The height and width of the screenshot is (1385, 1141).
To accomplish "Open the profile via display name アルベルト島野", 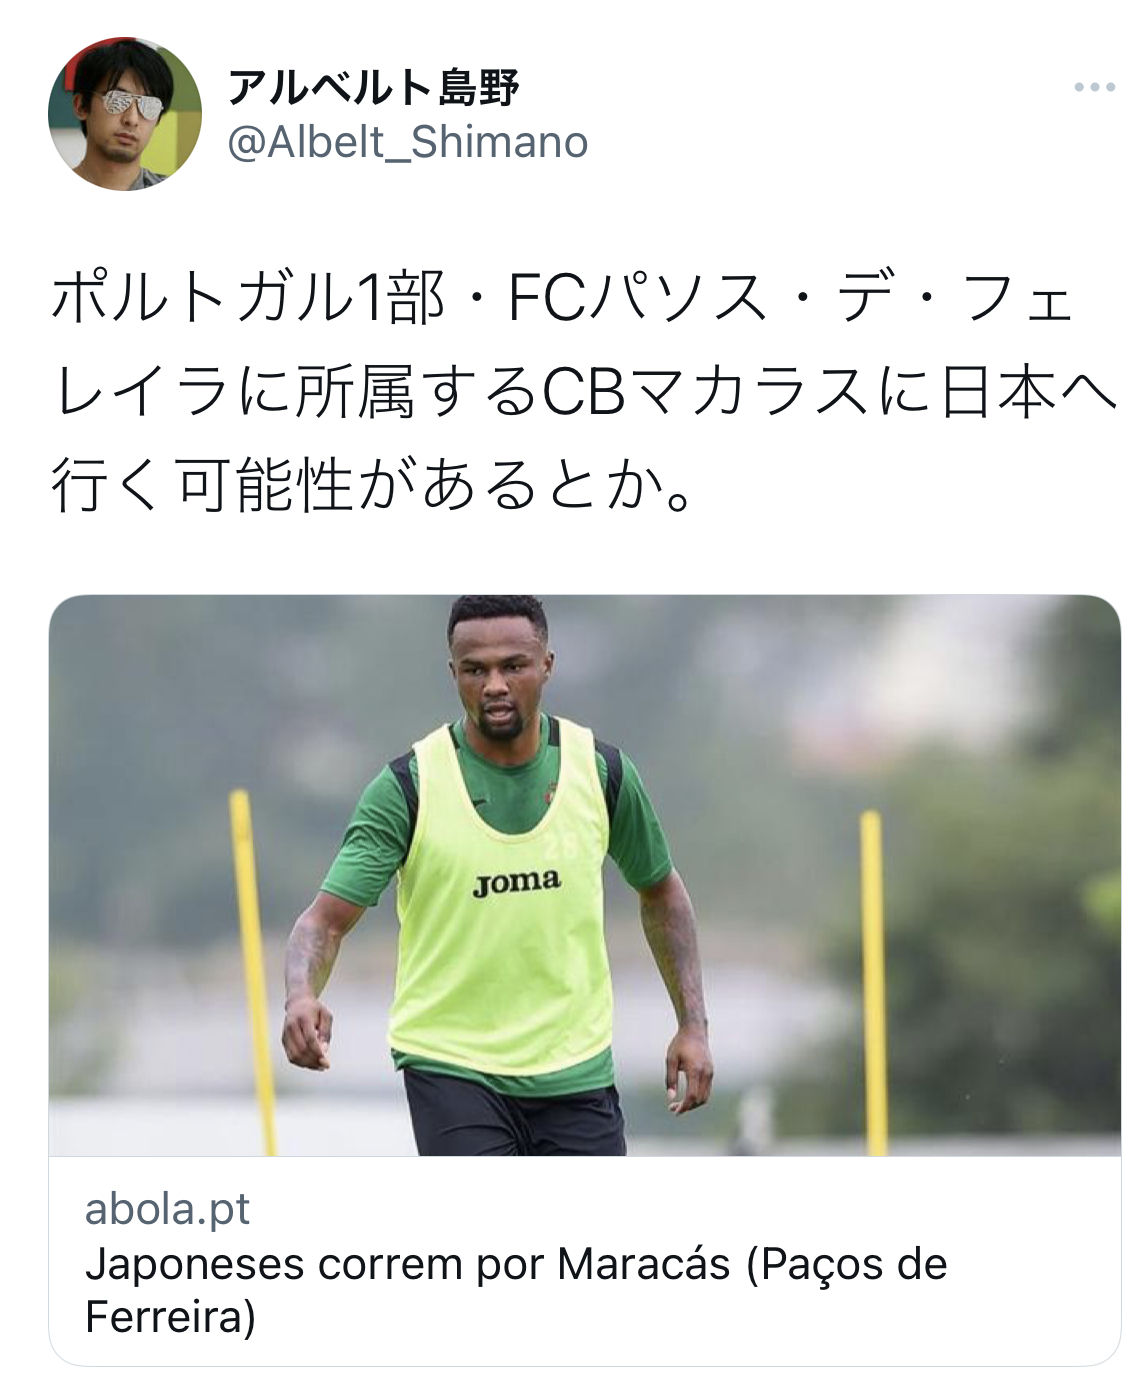I will click(x=374, y=88).
